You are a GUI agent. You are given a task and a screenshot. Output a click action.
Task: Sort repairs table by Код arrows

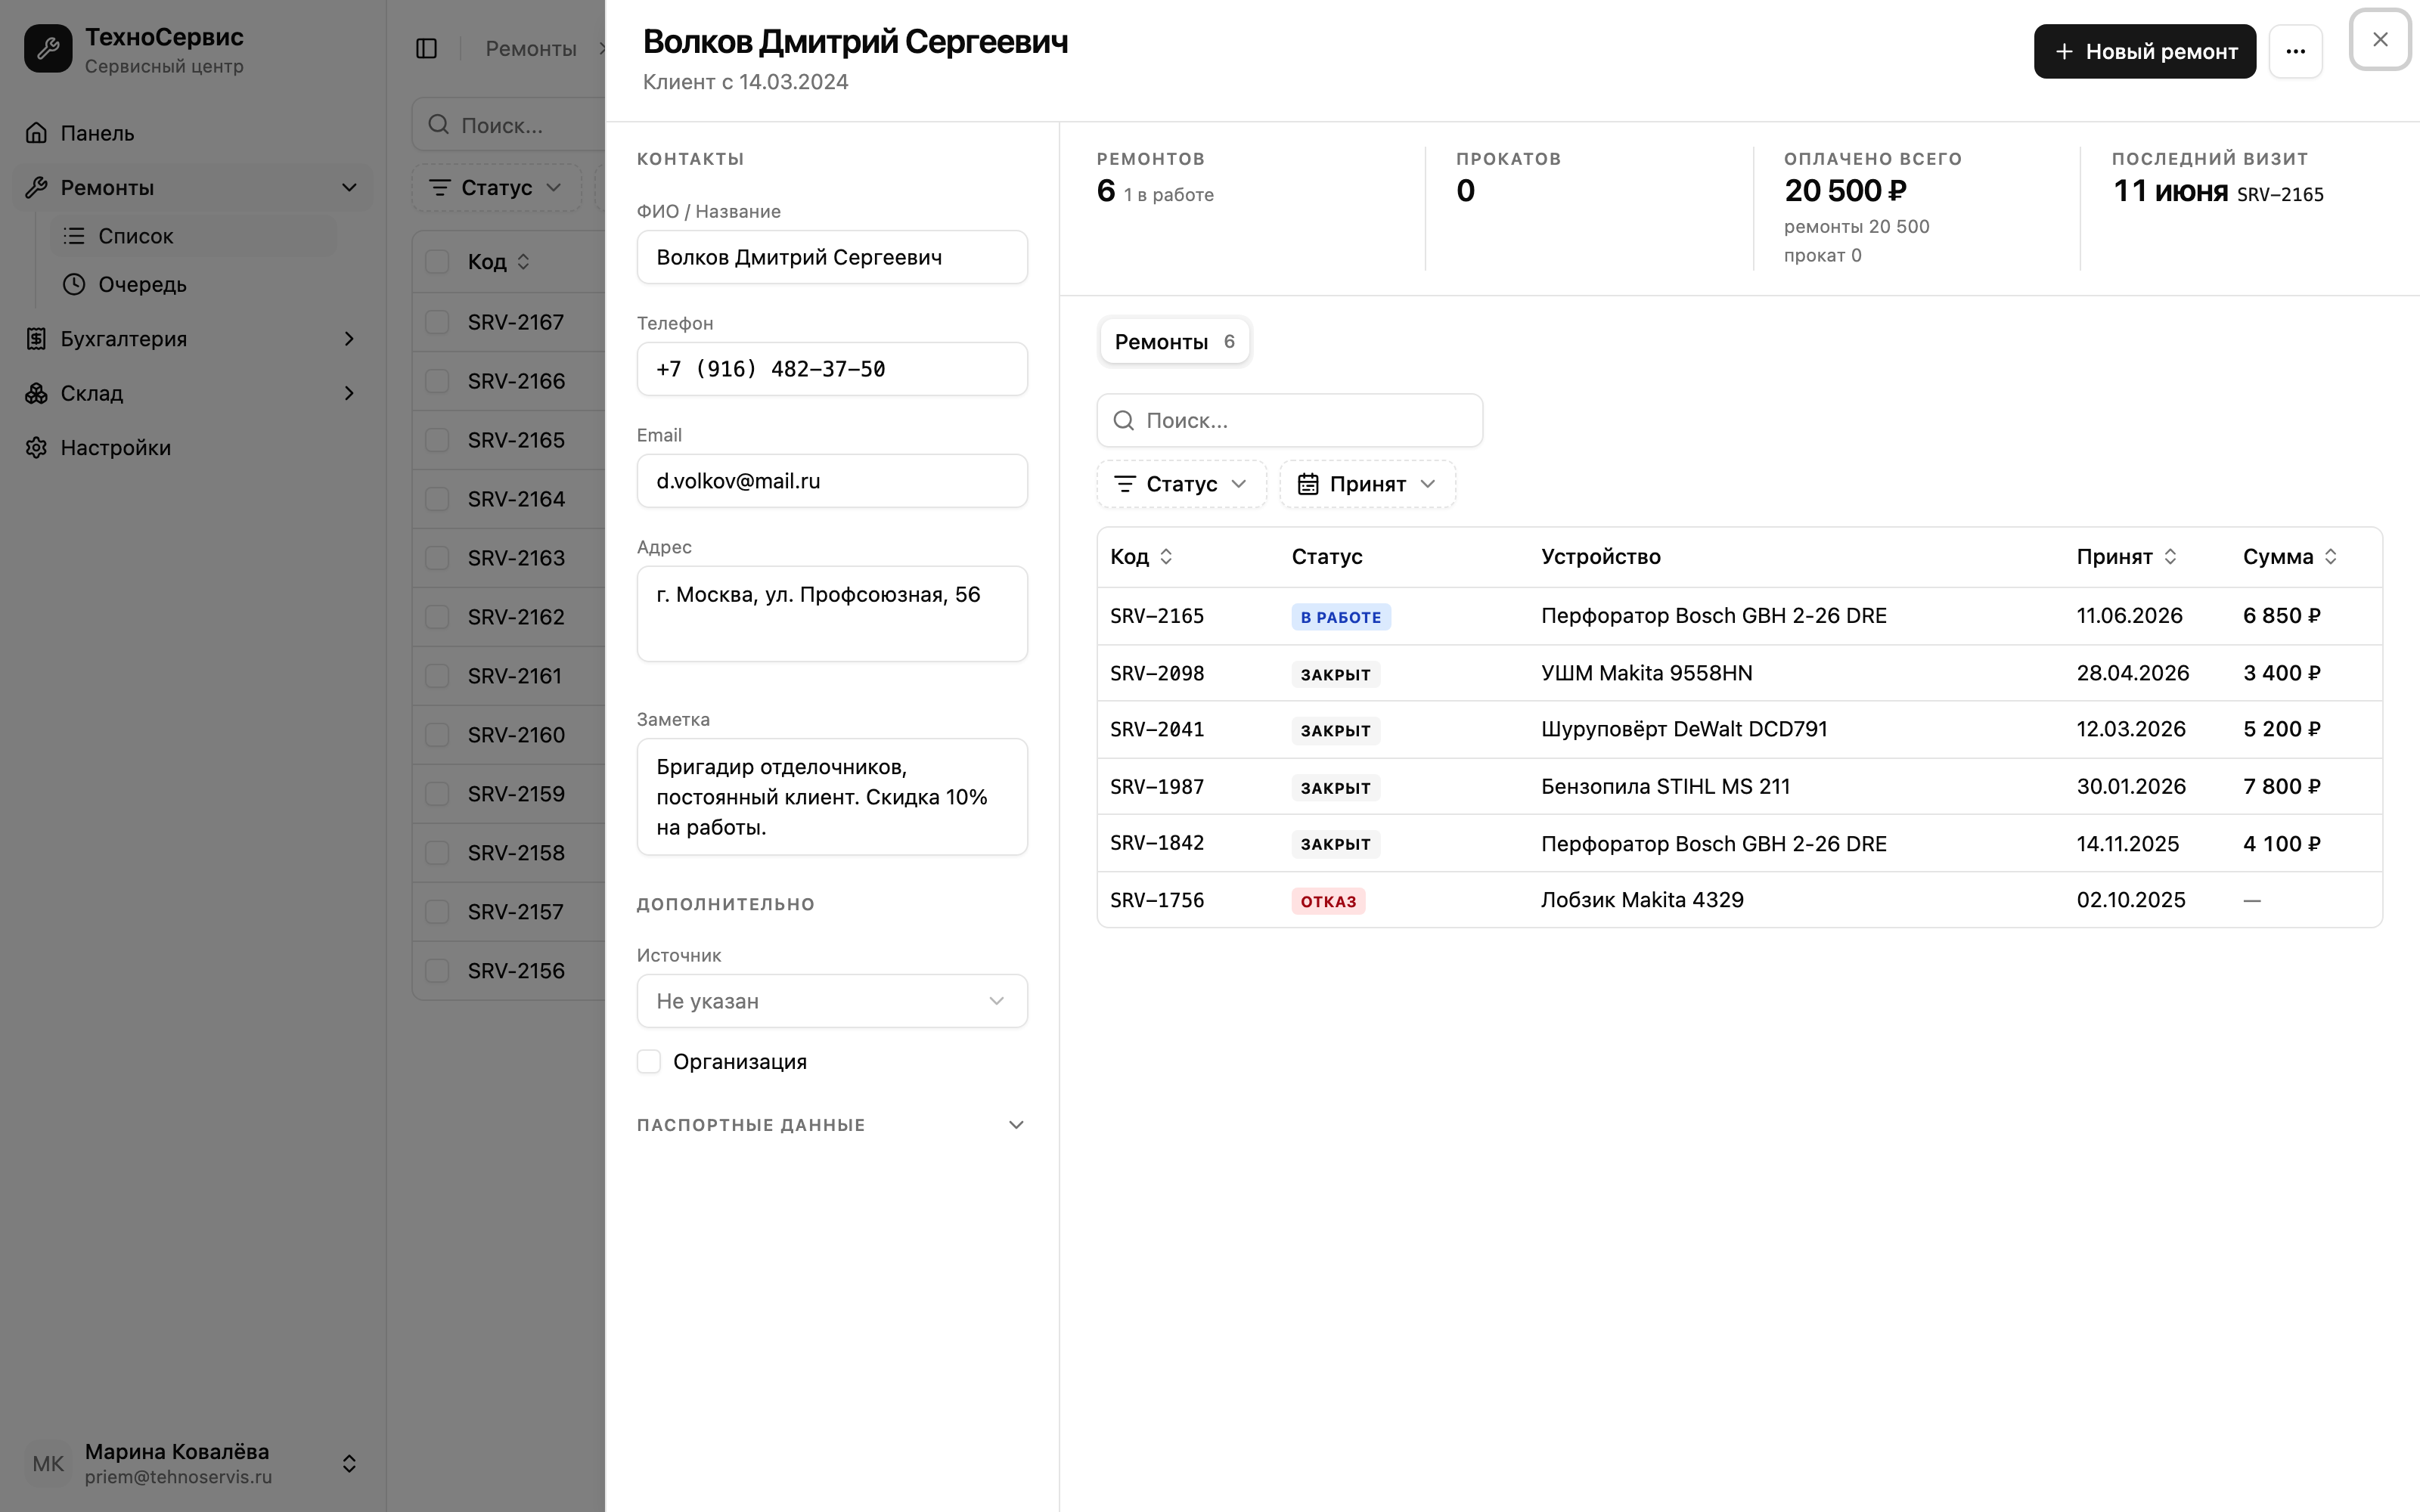point(1166,557)
